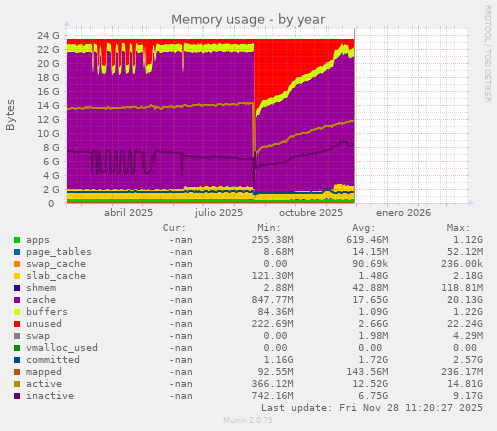Viewport: 497px width, 431px height.
Task: Click the 'vmalloc_used' legend label
Action: [x=62, y=348]
